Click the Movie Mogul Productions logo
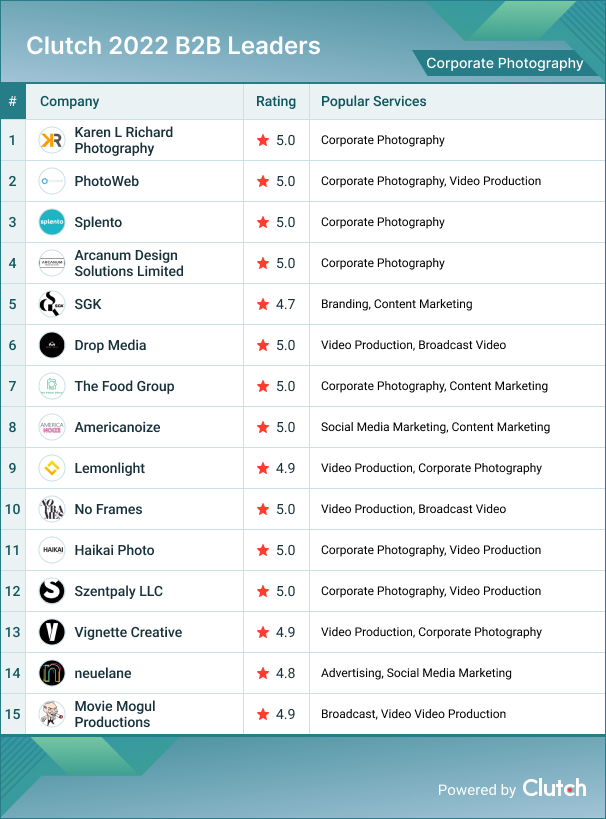 click(x=51, y=714)
